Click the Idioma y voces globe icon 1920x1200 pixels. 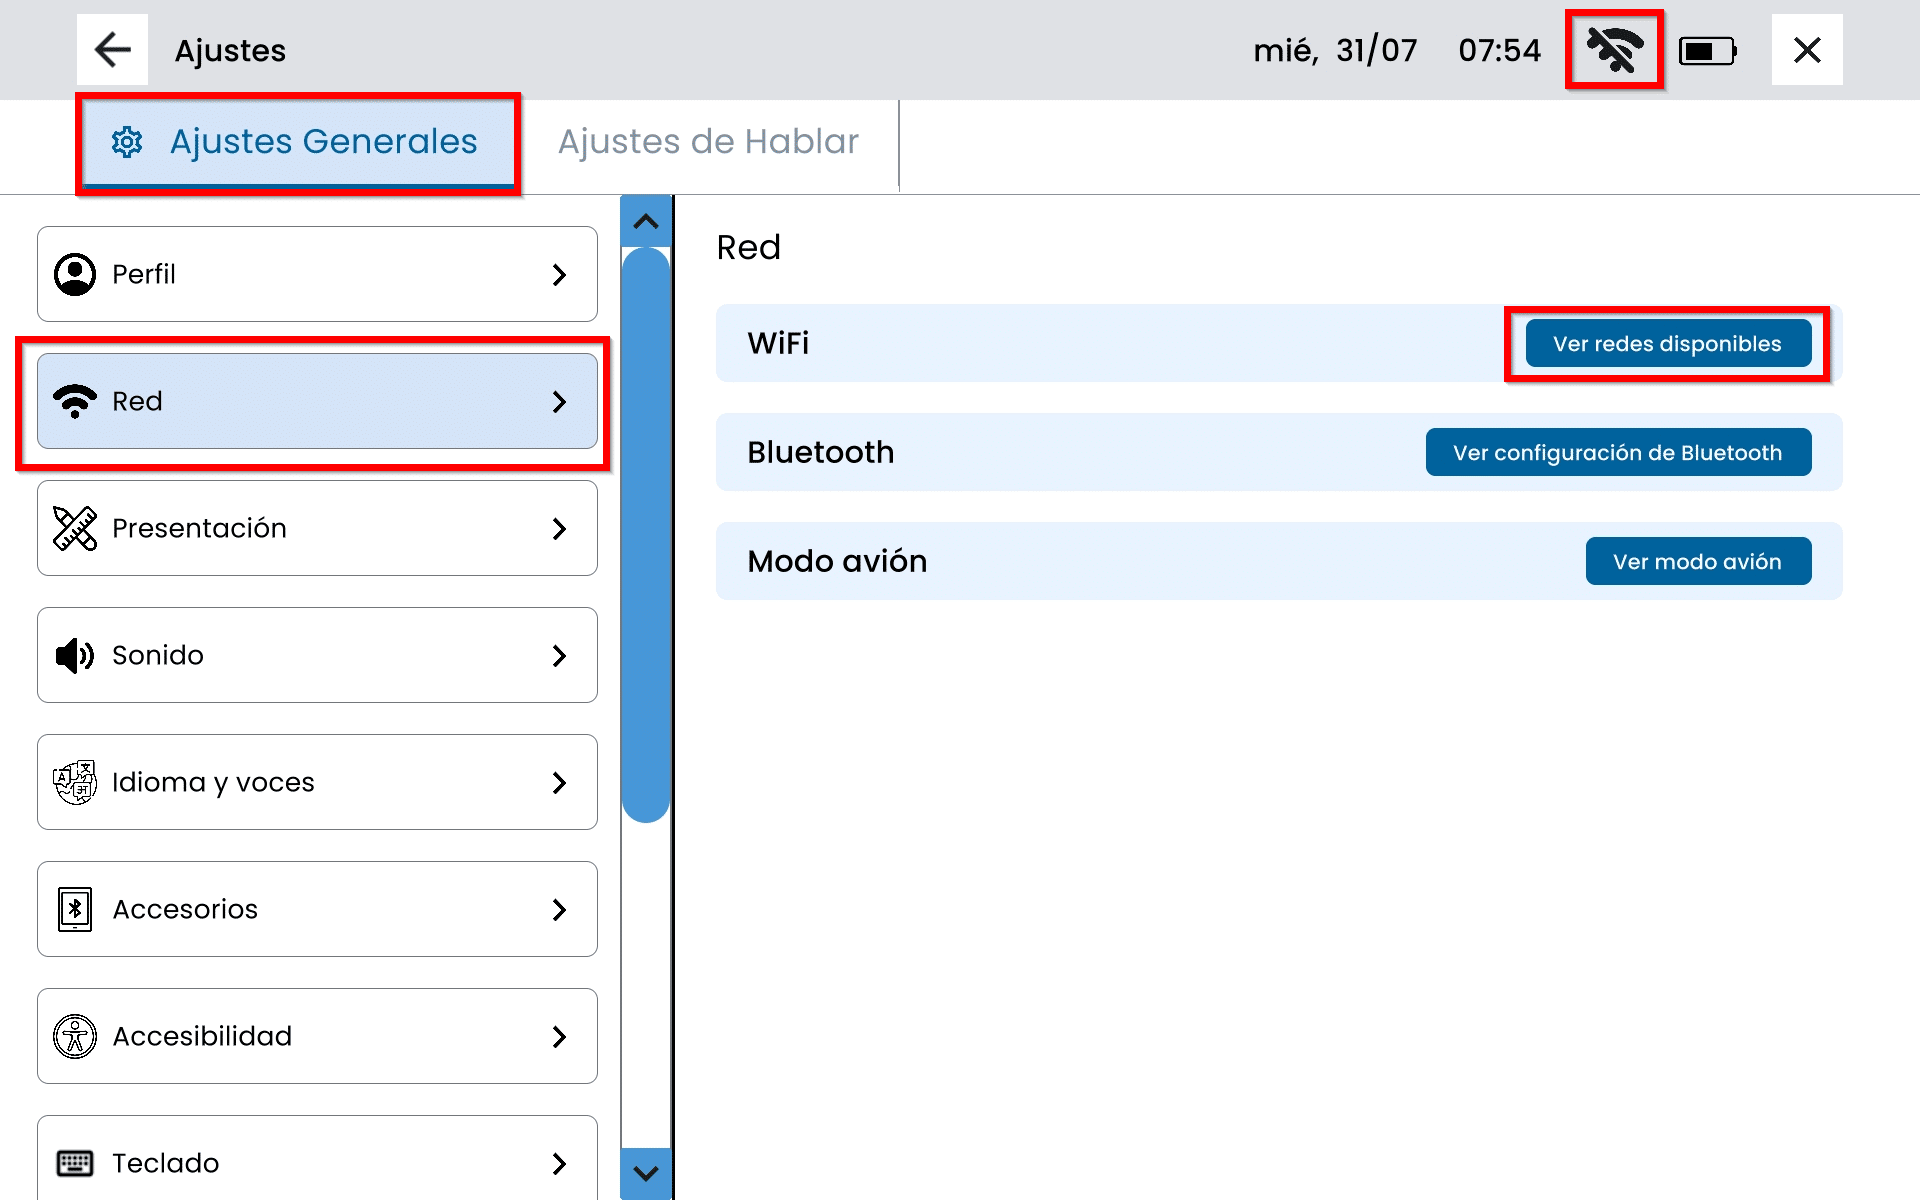point(75,782)
